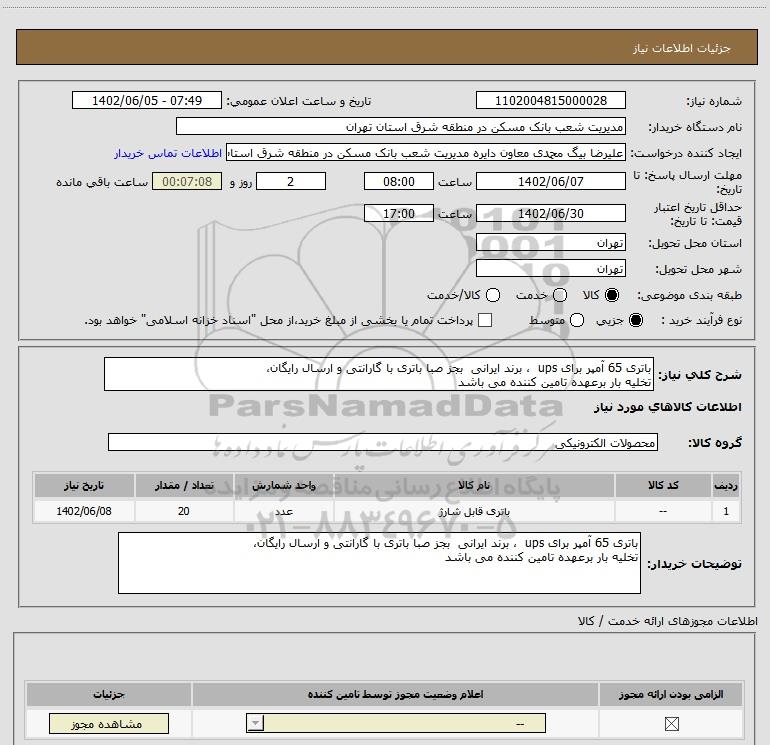Click the remaining time countdown 00:07:08

[x=187, y=181]
